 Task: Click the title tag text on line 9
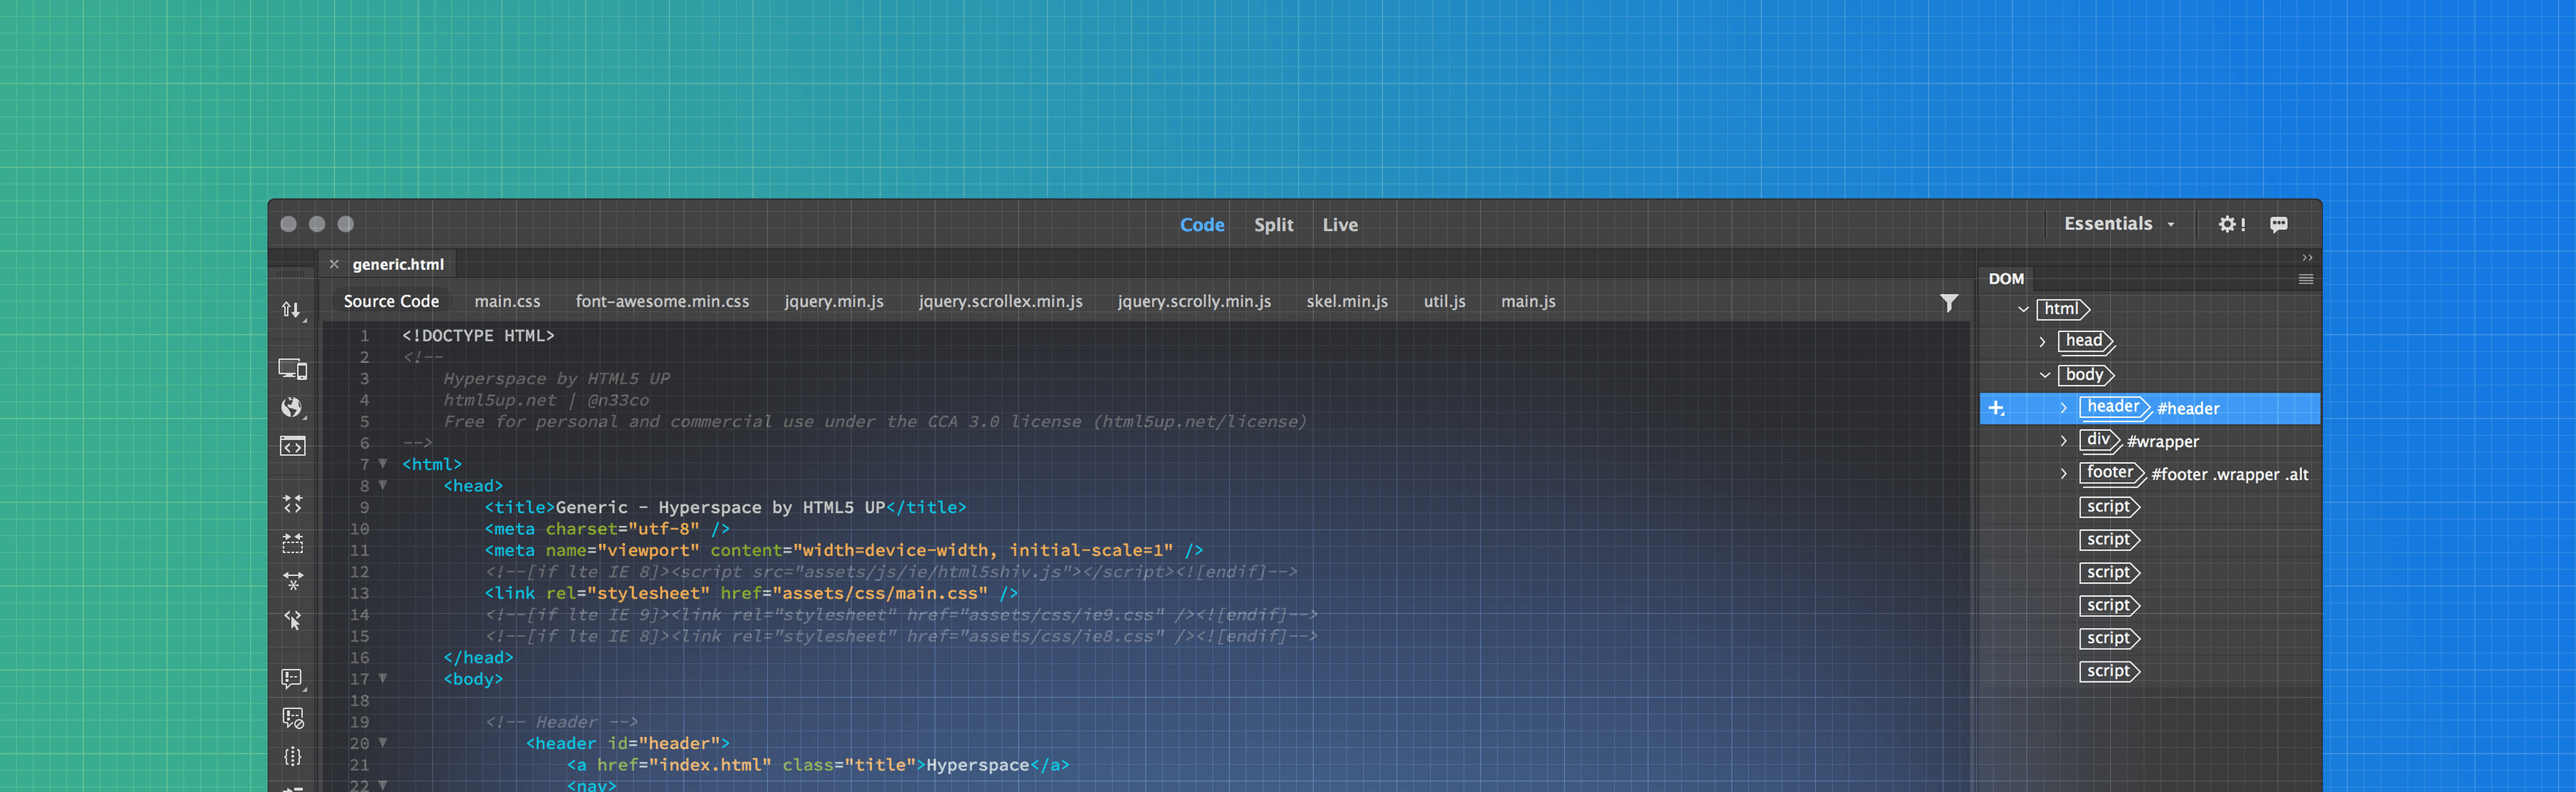tap(725, 507)
